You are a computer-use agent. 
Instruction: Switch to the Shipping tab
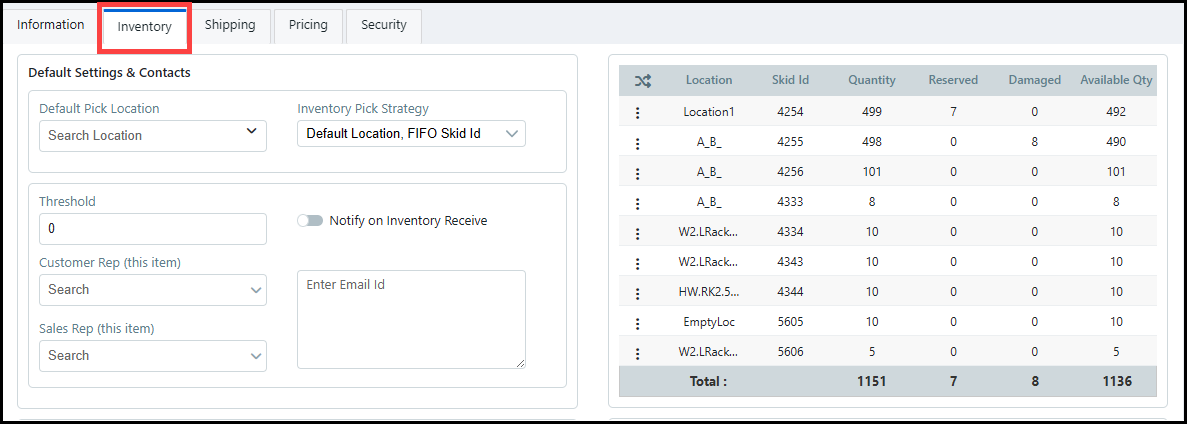[x=230, y=25]
